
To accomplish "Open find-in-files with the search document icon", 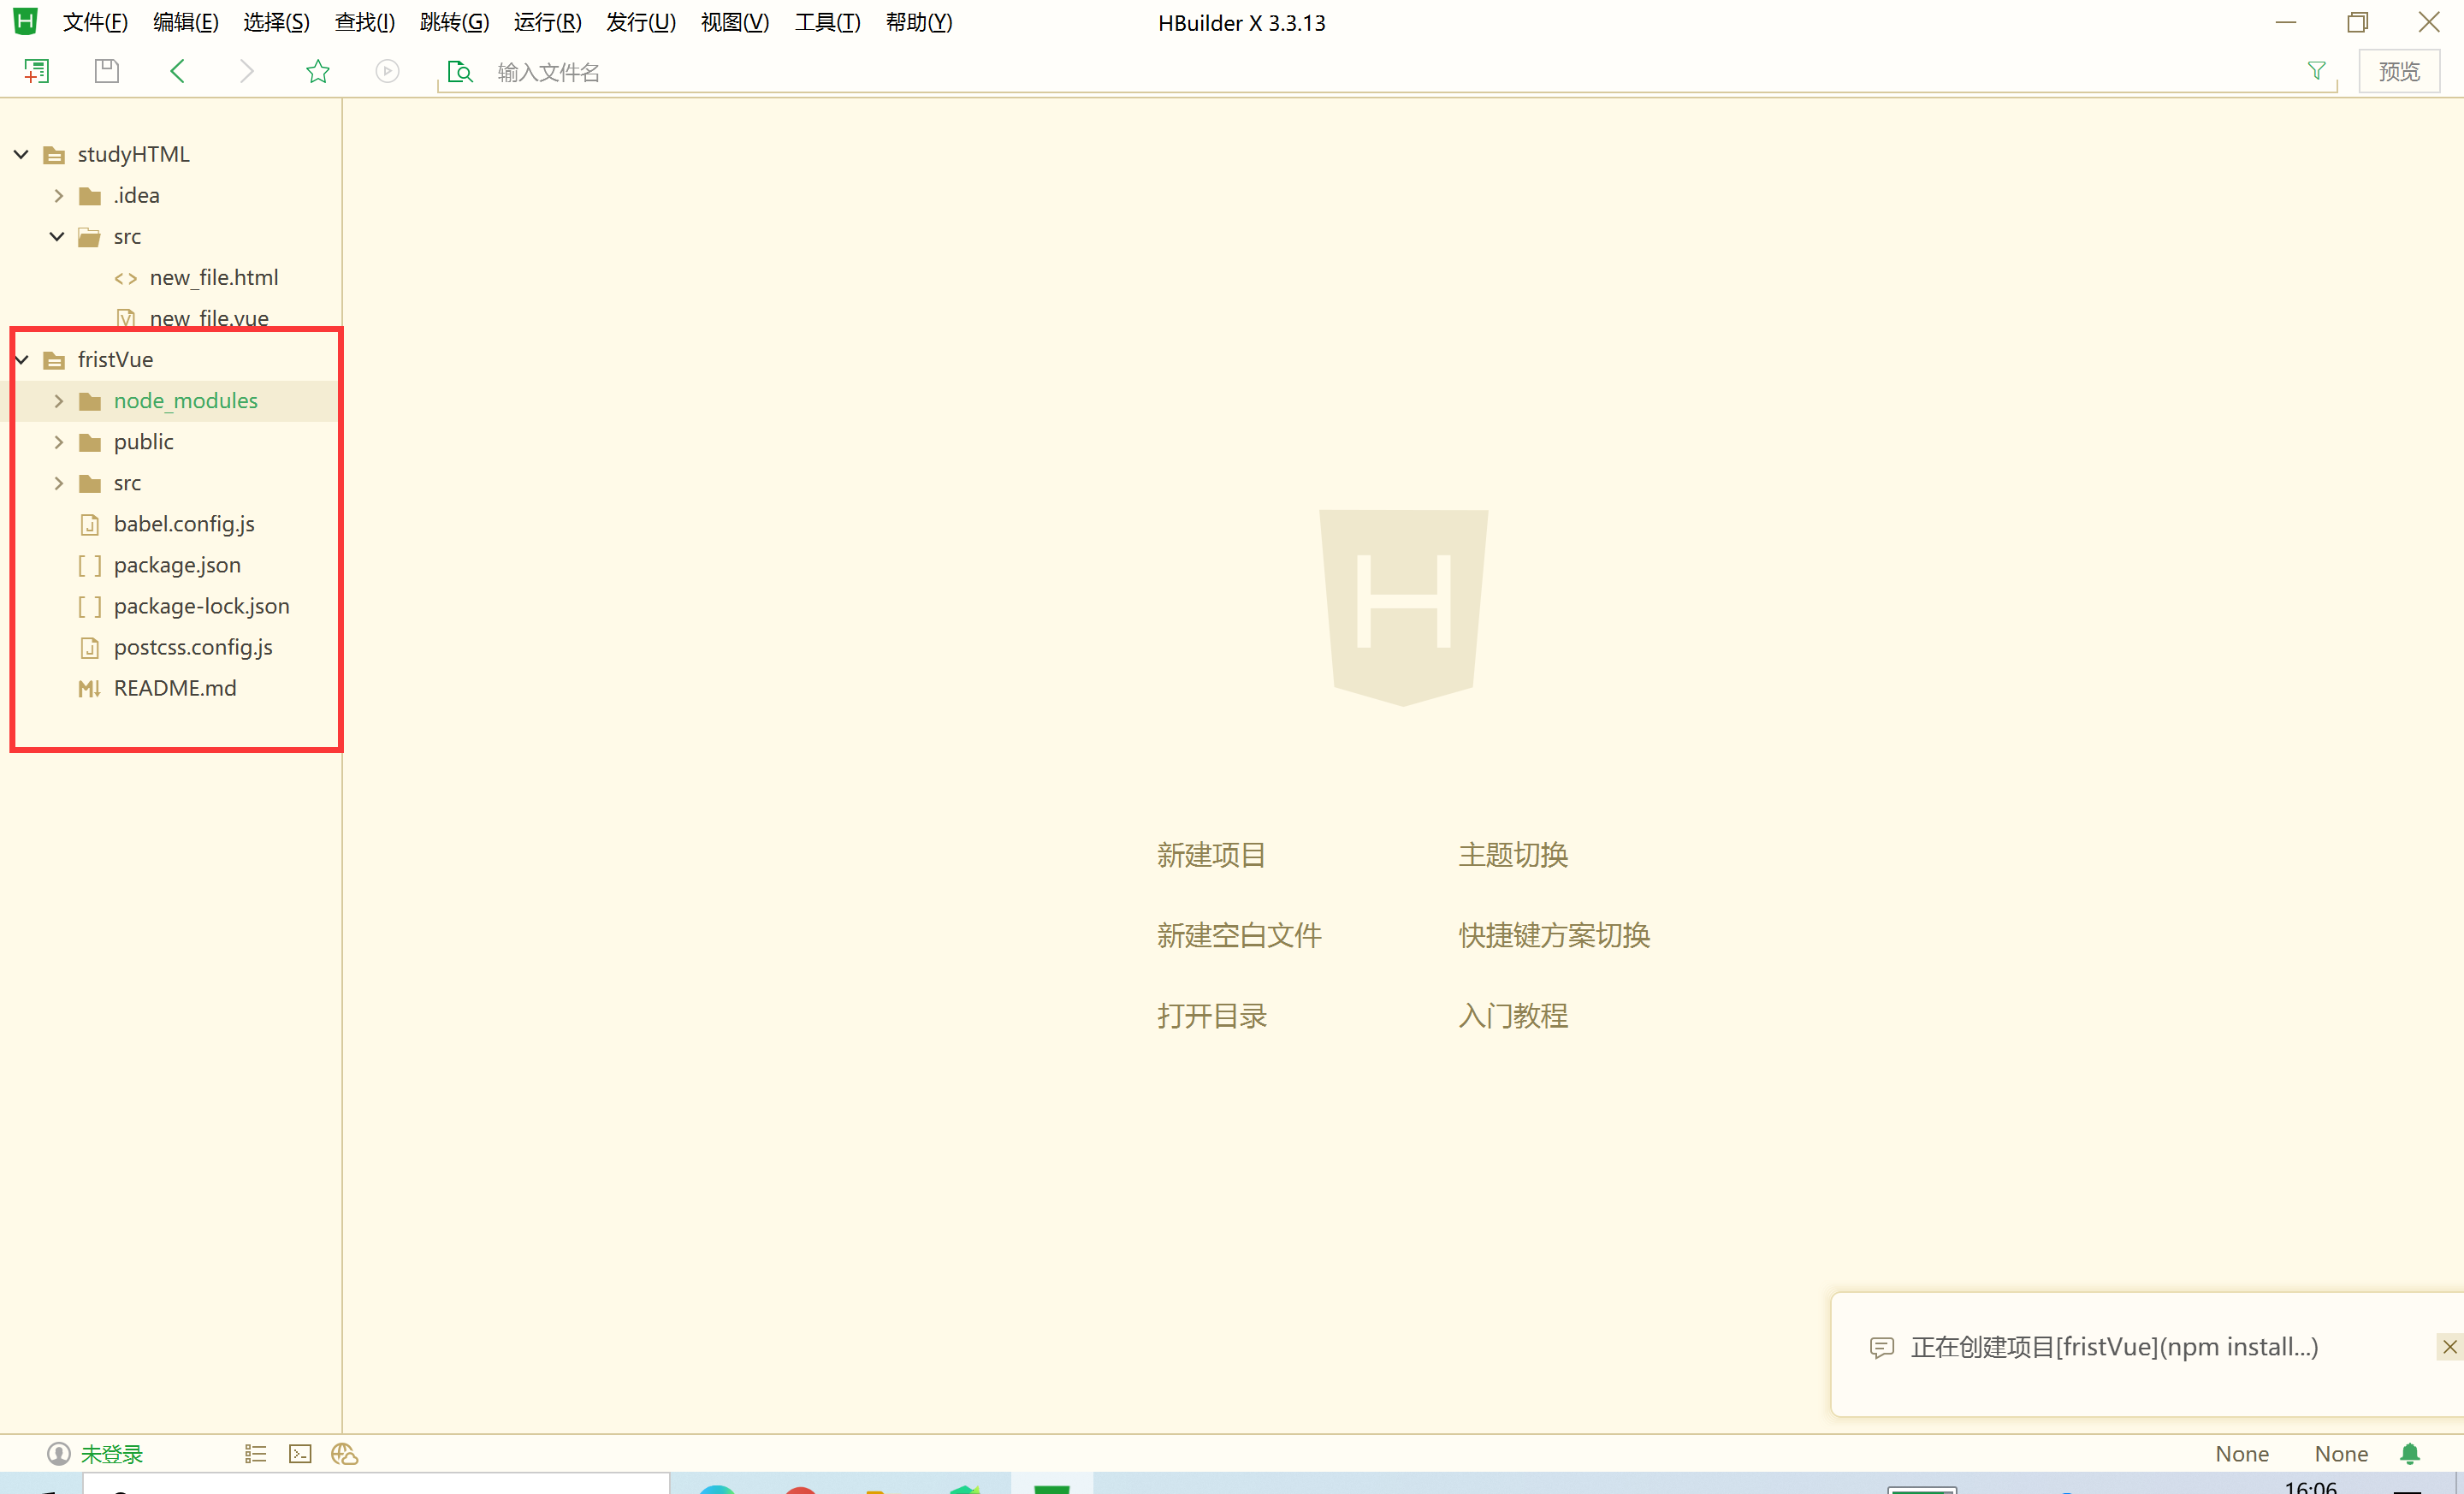I will 460,71.
